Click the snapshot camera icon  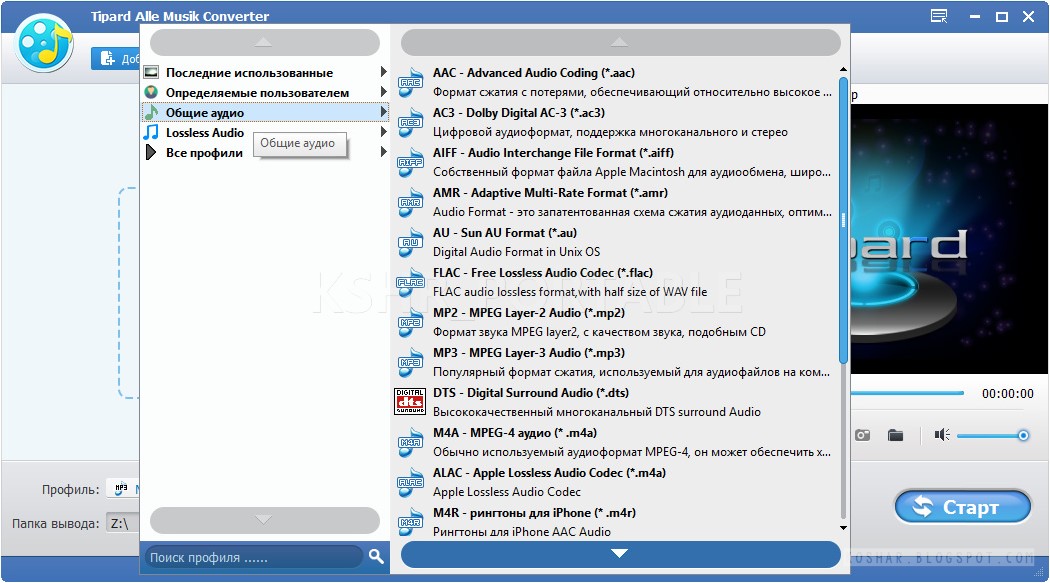pyautogui.click(x=862, y=436)
